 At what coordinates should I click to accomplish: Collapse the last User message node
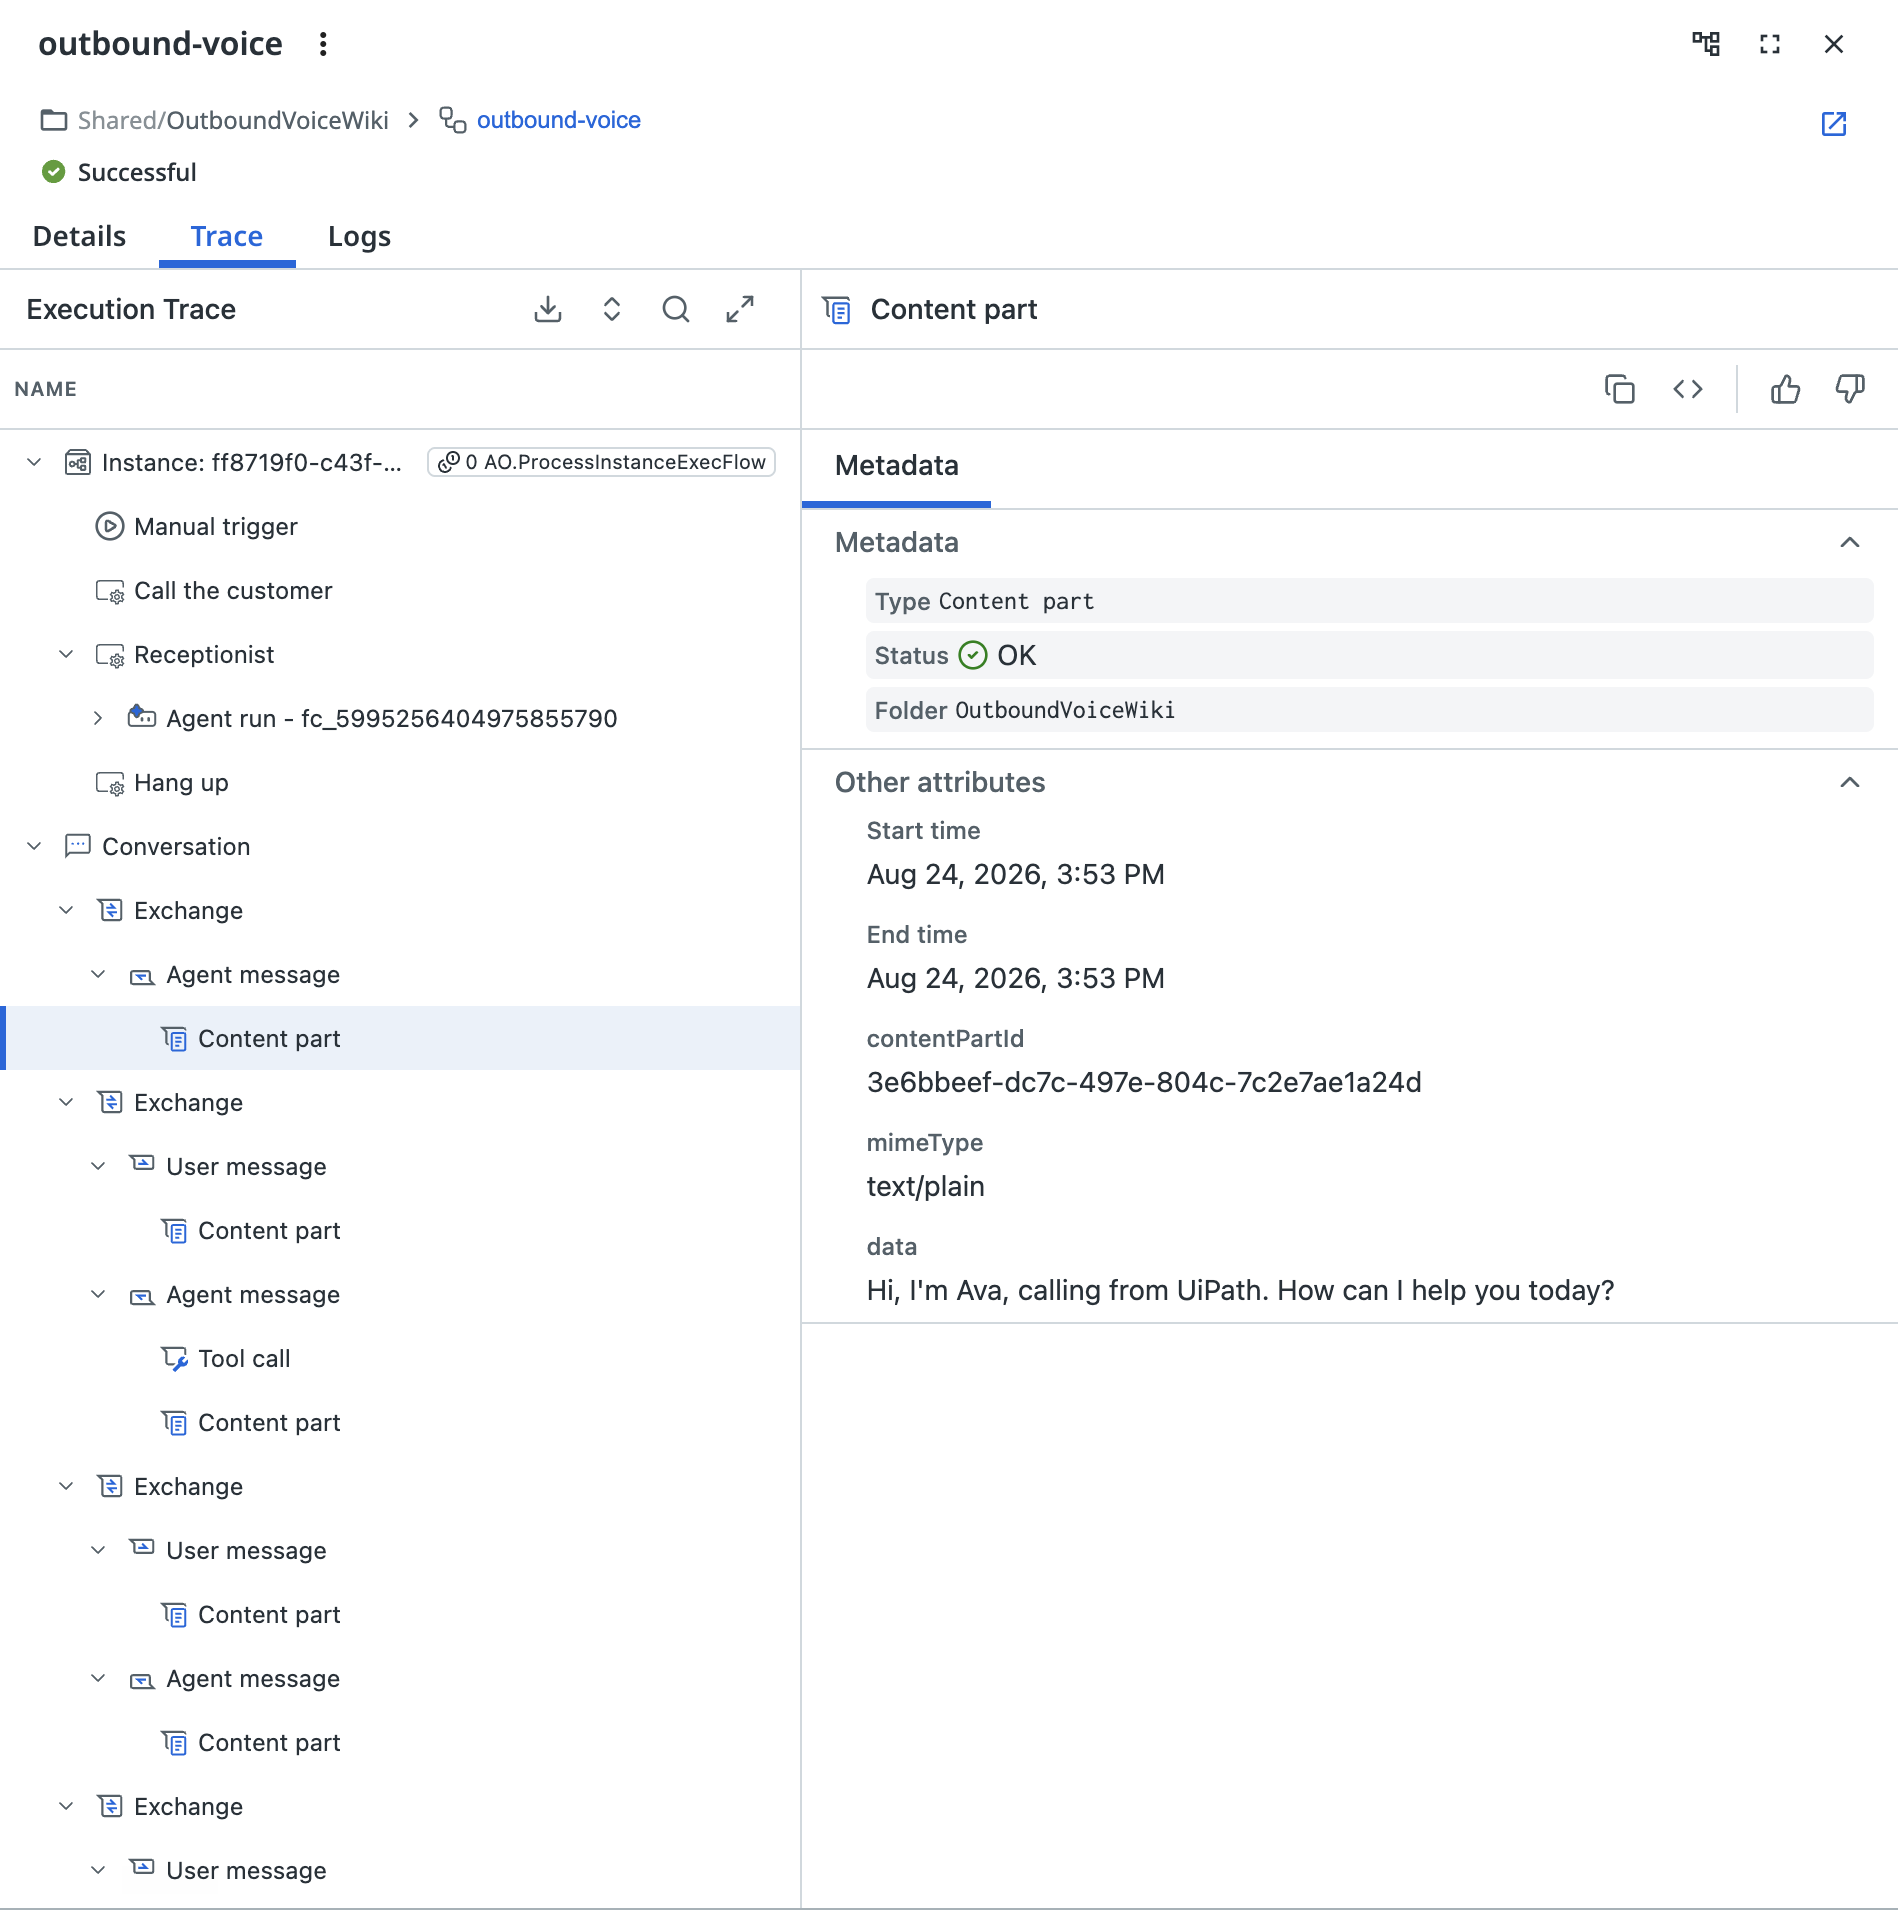point(98,1870)
